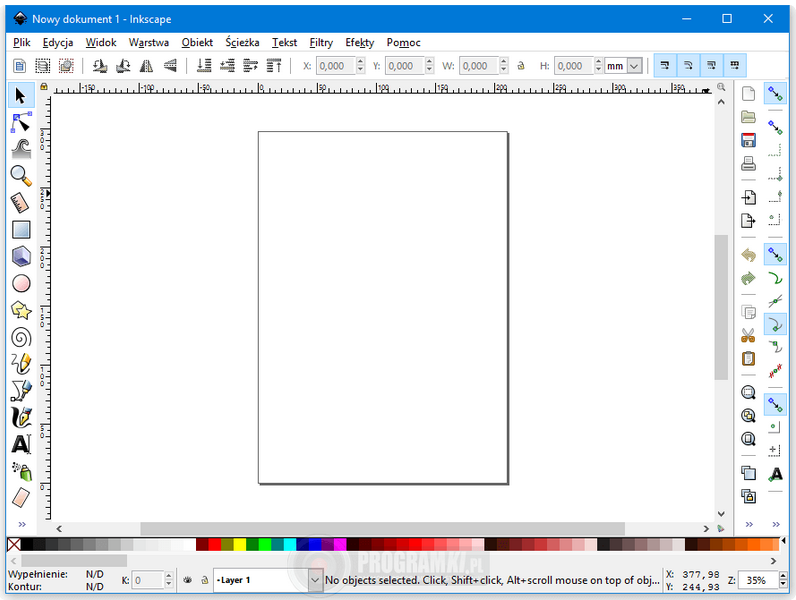Select the Measure ruler tool

point(21,203)
